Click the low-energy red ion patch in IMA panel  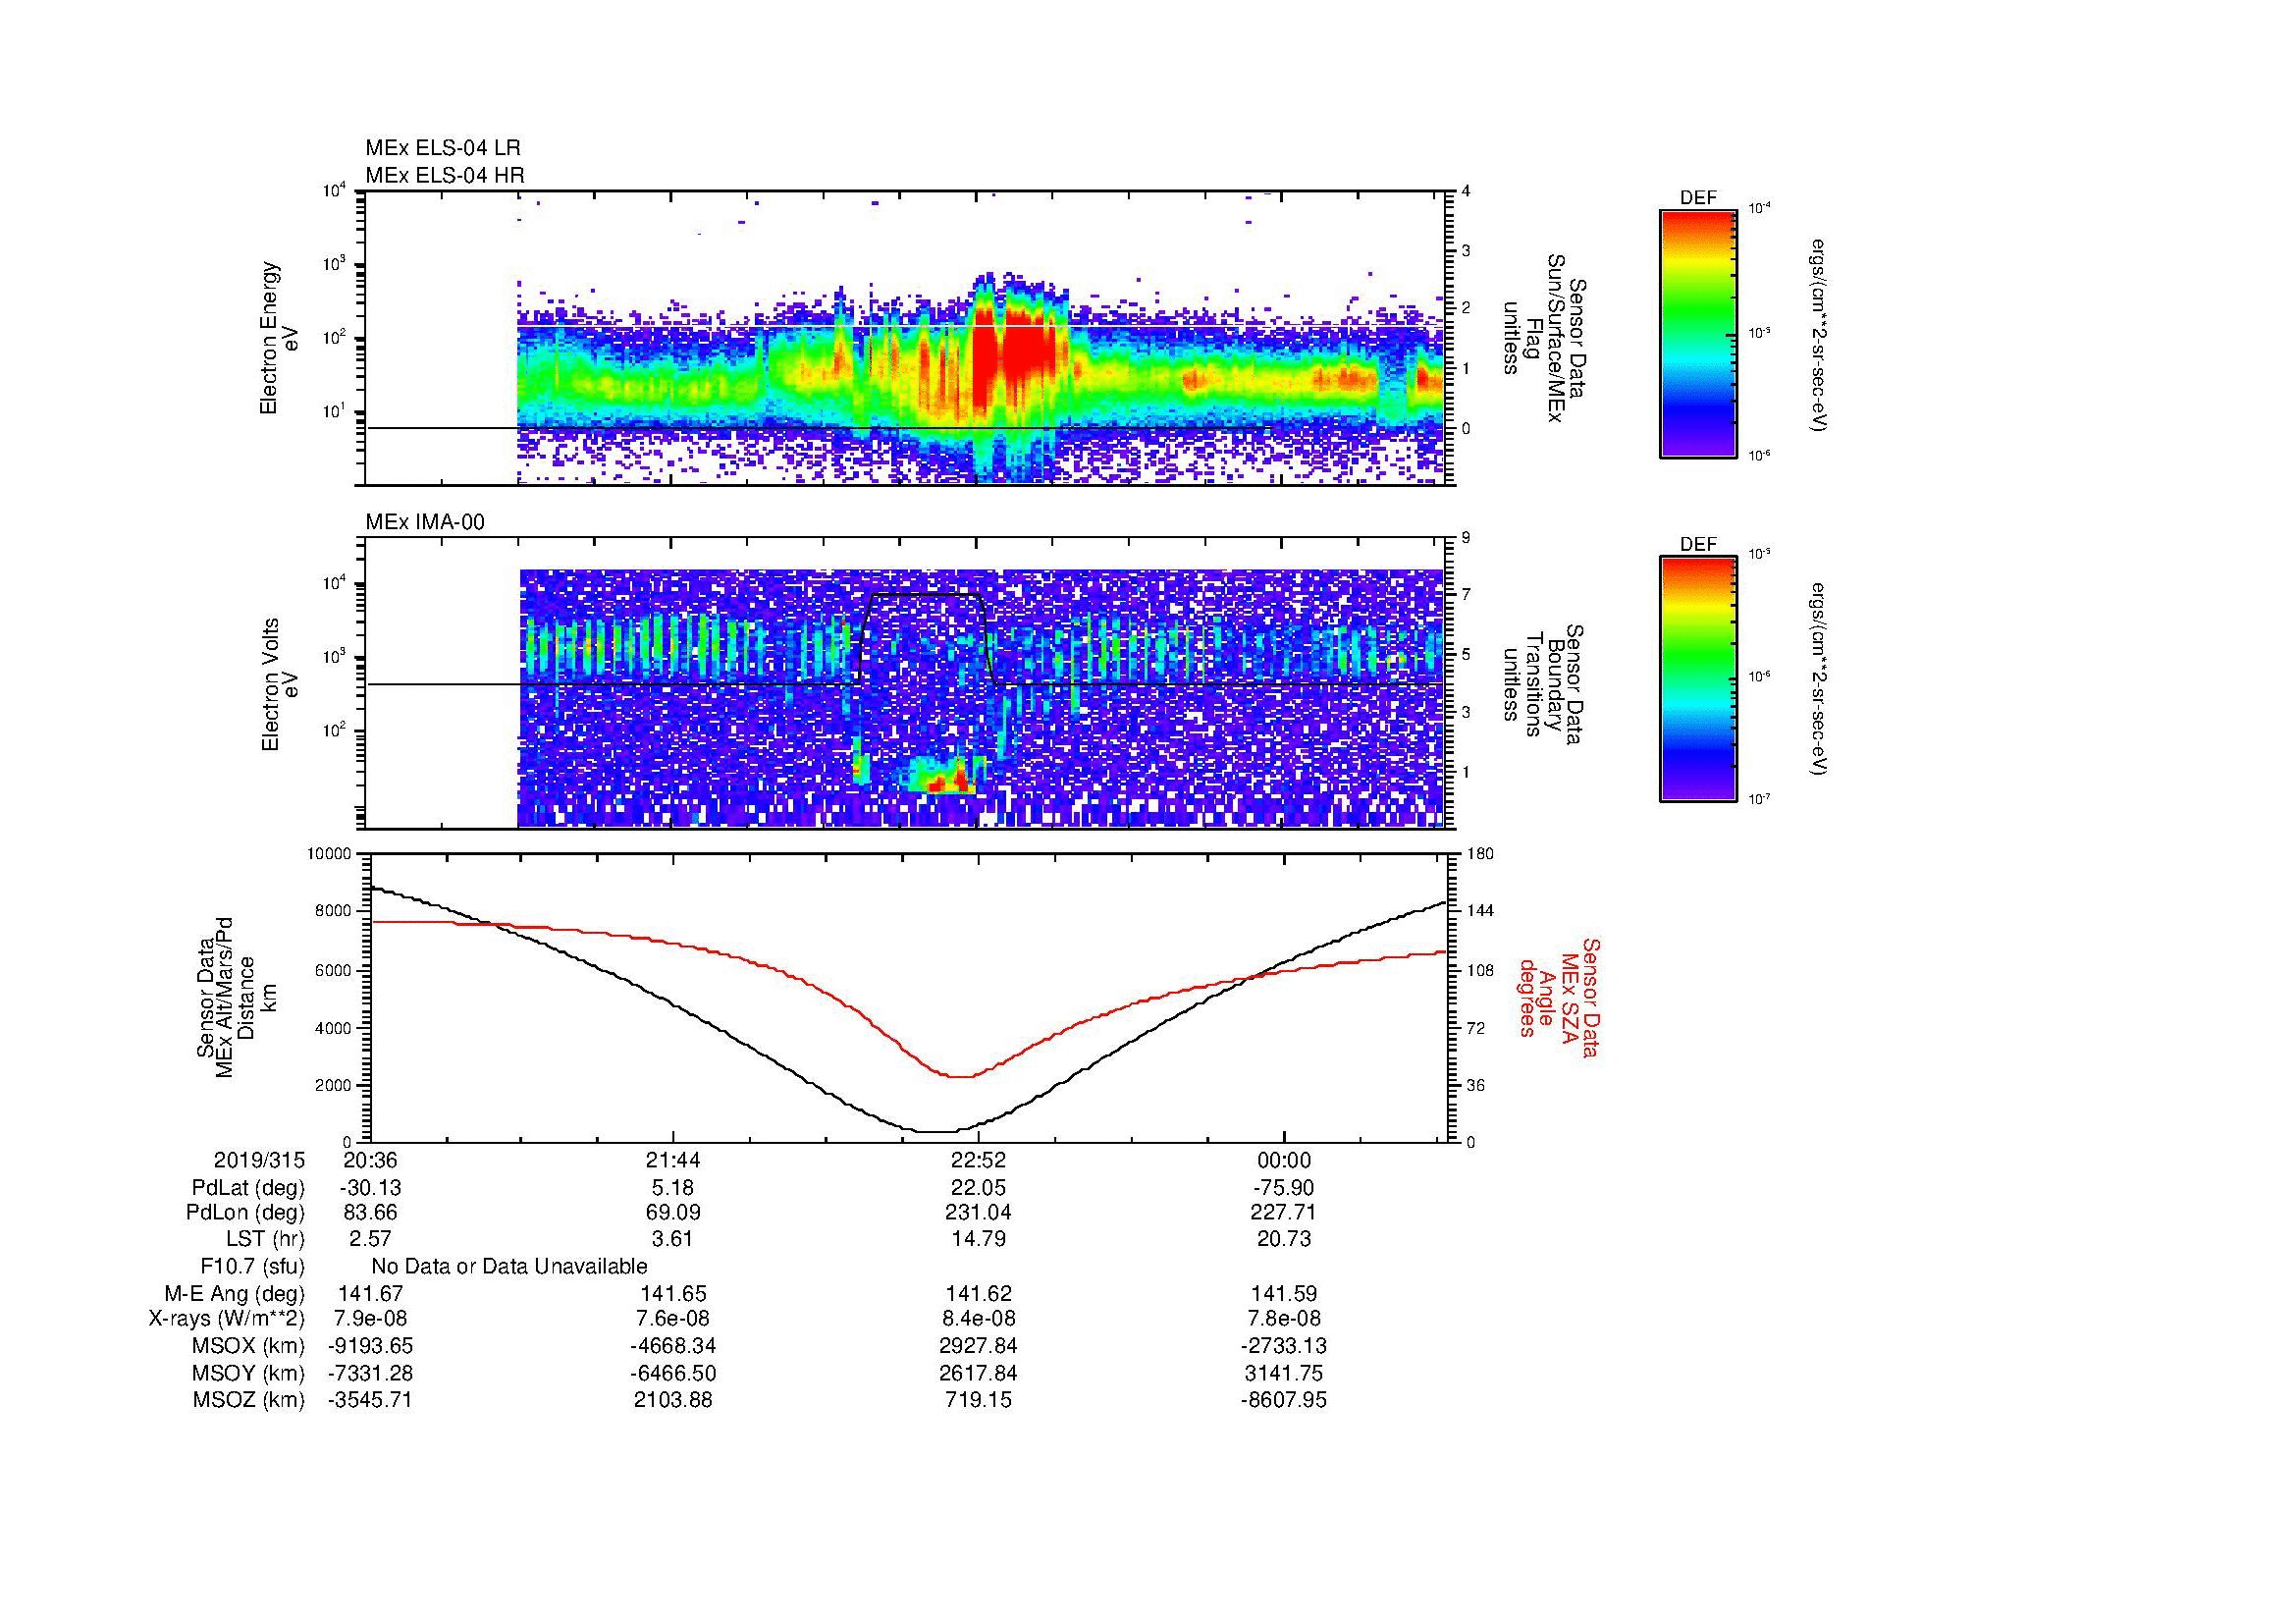[x=948, y=782]
